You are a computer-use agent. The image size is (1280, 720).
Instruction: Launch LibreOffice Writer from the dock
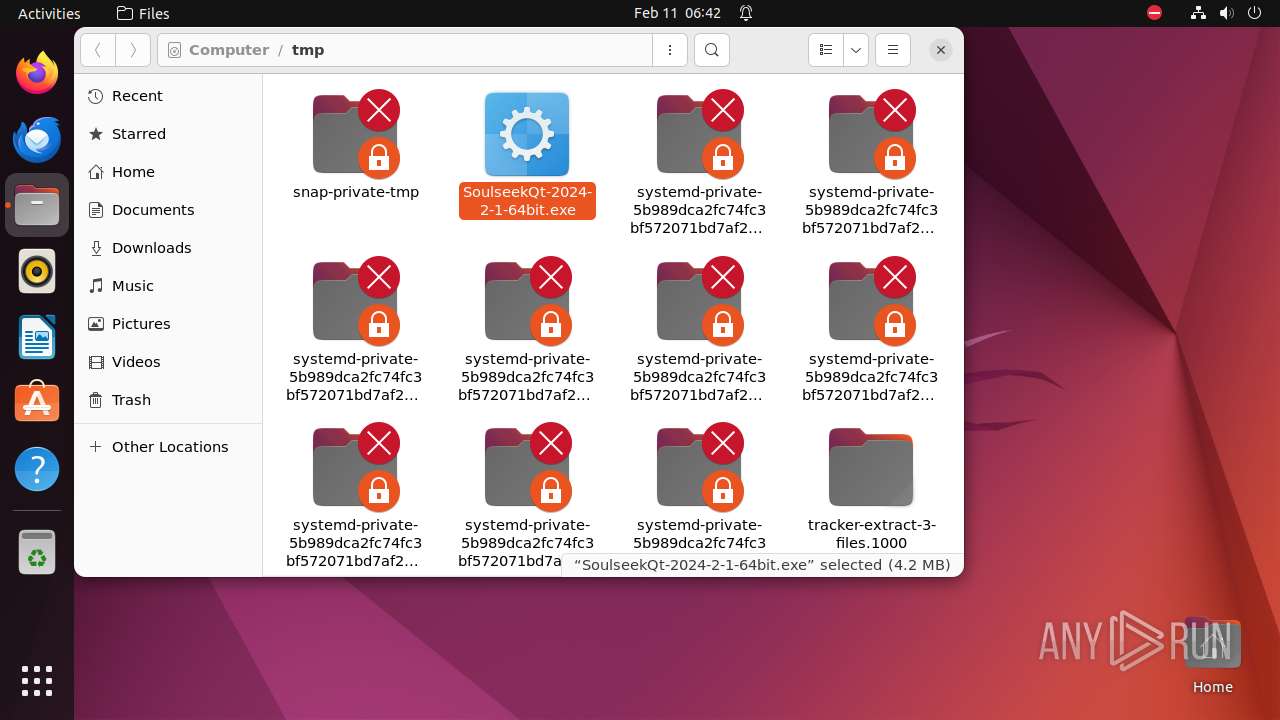coord(37,337)
